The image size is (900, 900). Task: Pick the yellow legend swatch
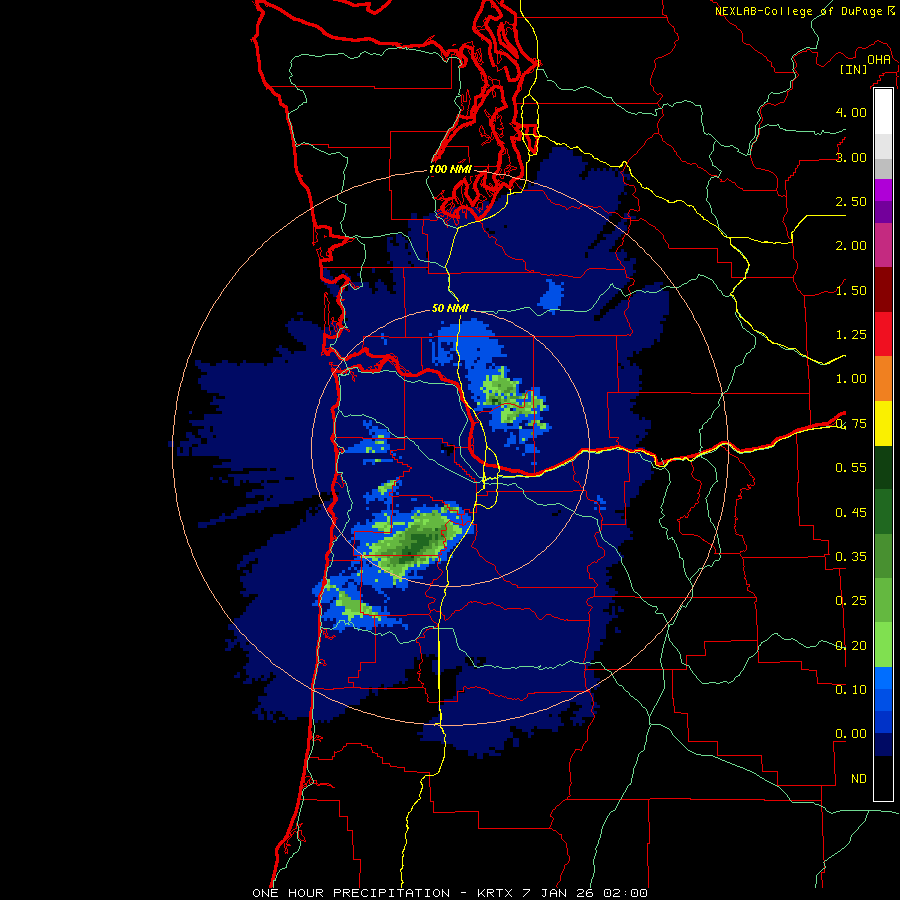(x=883, y=424)
